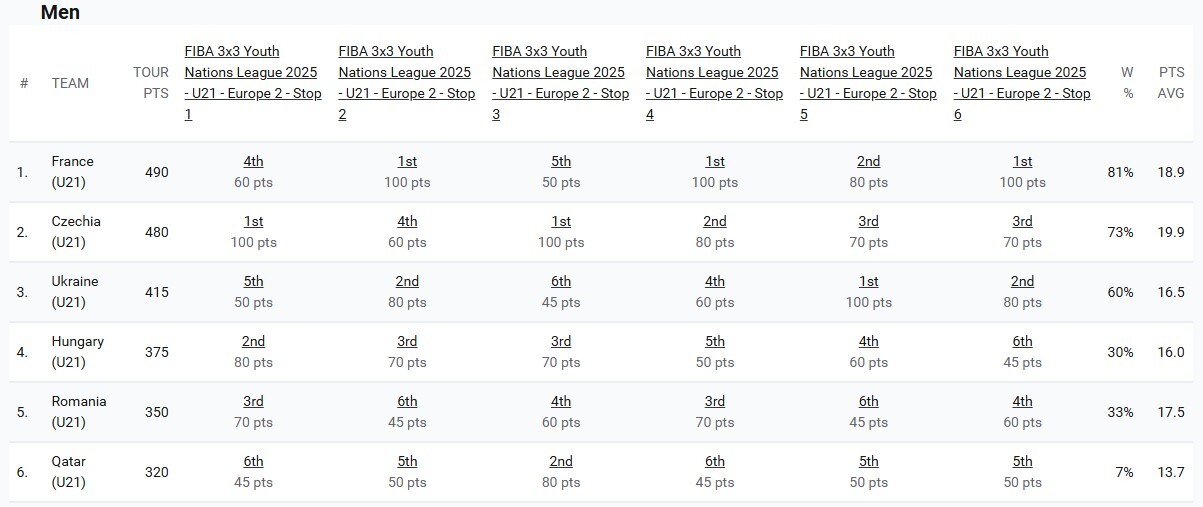
Task: Click the TEAM column header
Action: 70,83
